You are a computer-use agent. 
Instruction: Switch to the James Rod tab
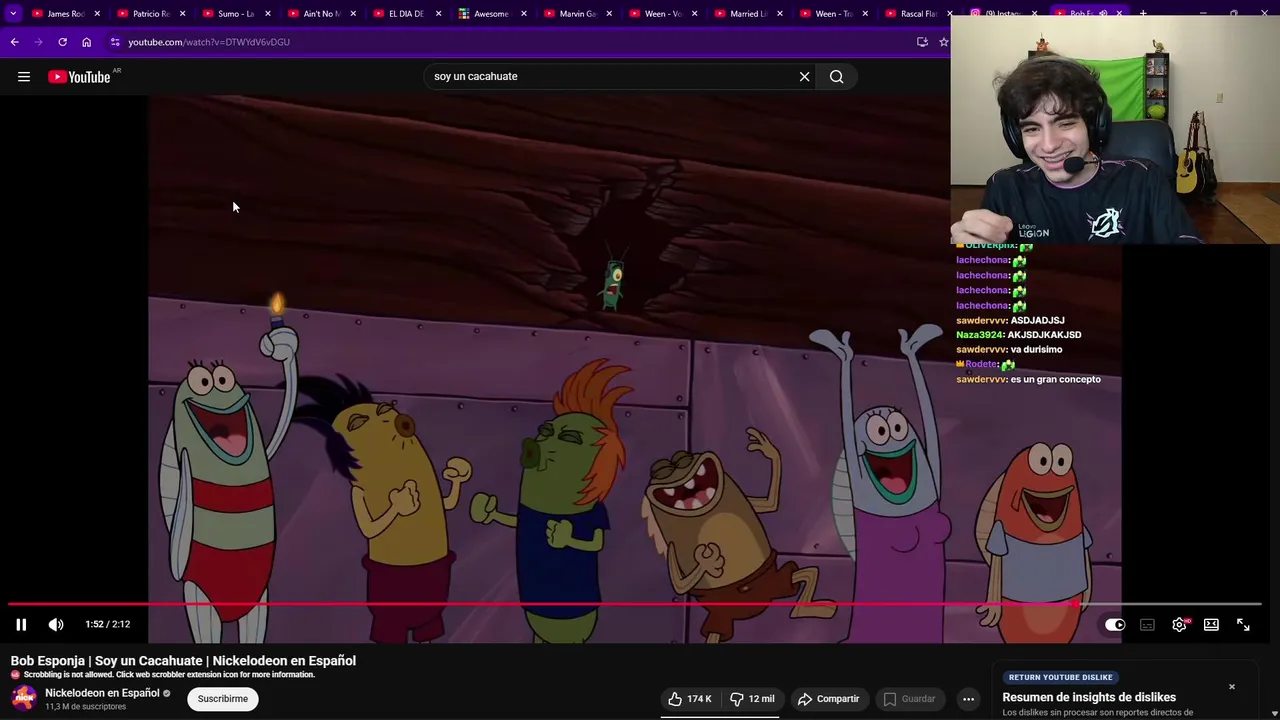point(65,14)
